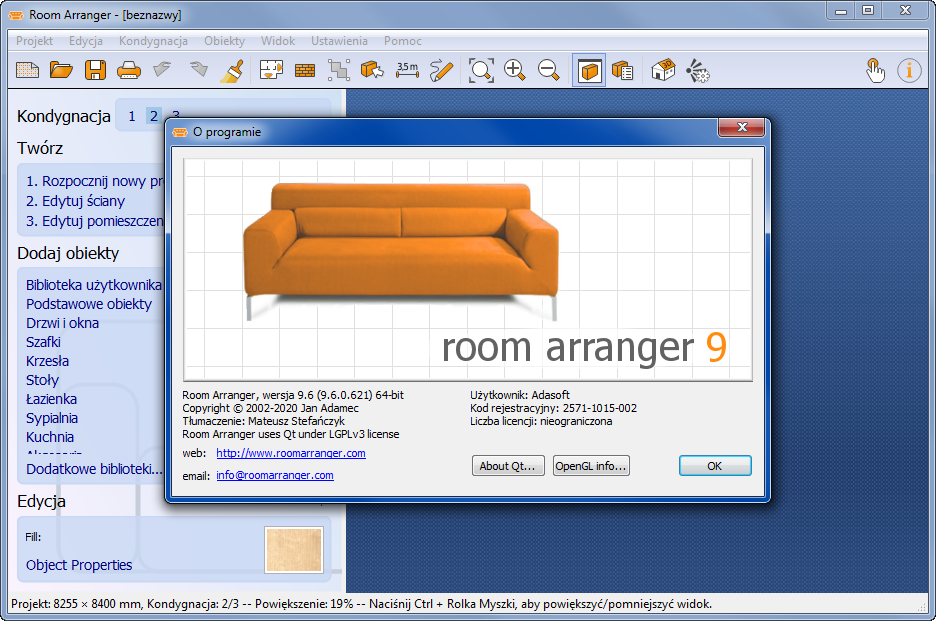Image resolution: width=936 pixels, height=621 pixels.
Task: Open the Pomoc menu
Action: 402,41
